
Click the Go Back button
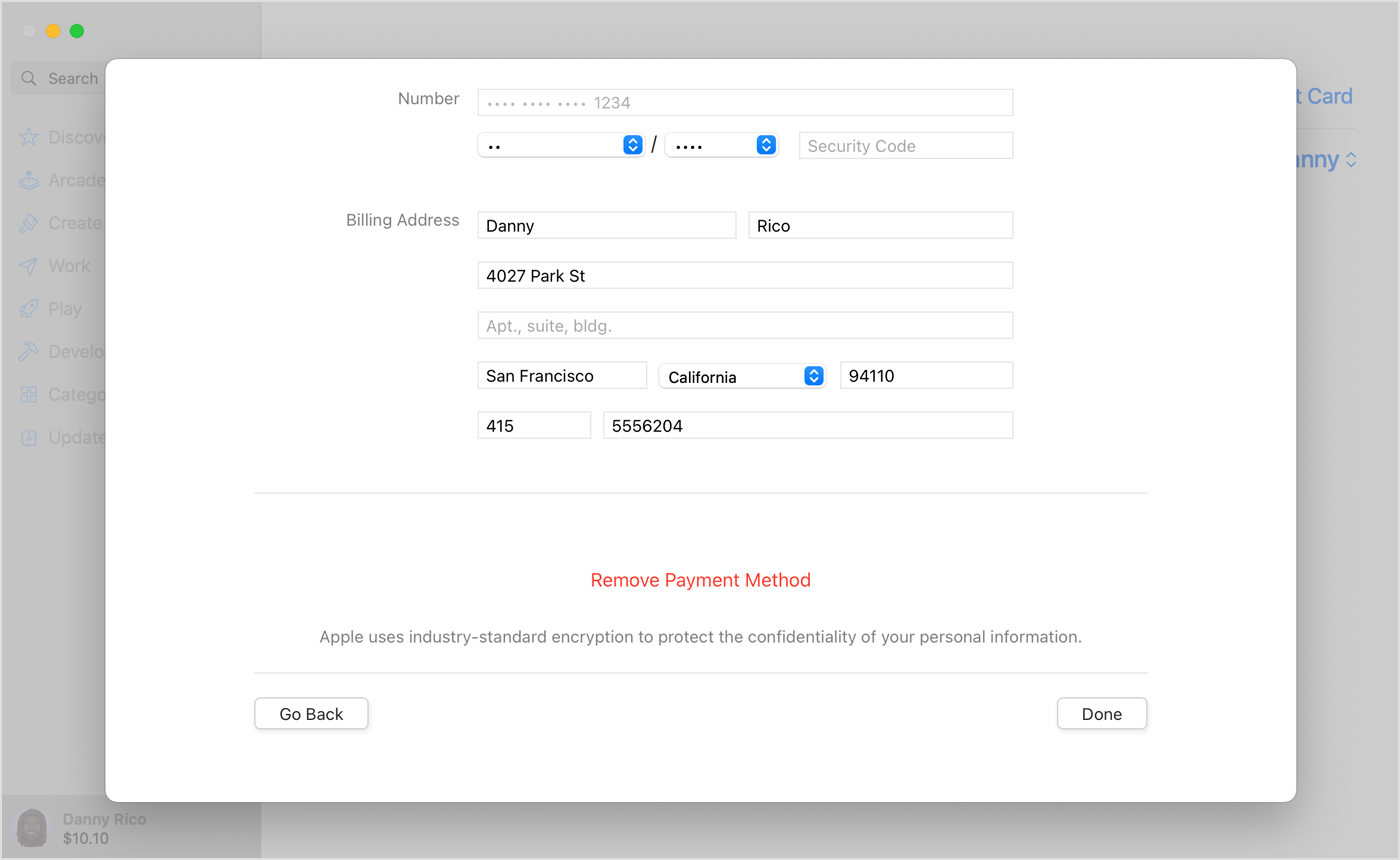(x=311, y=713)
